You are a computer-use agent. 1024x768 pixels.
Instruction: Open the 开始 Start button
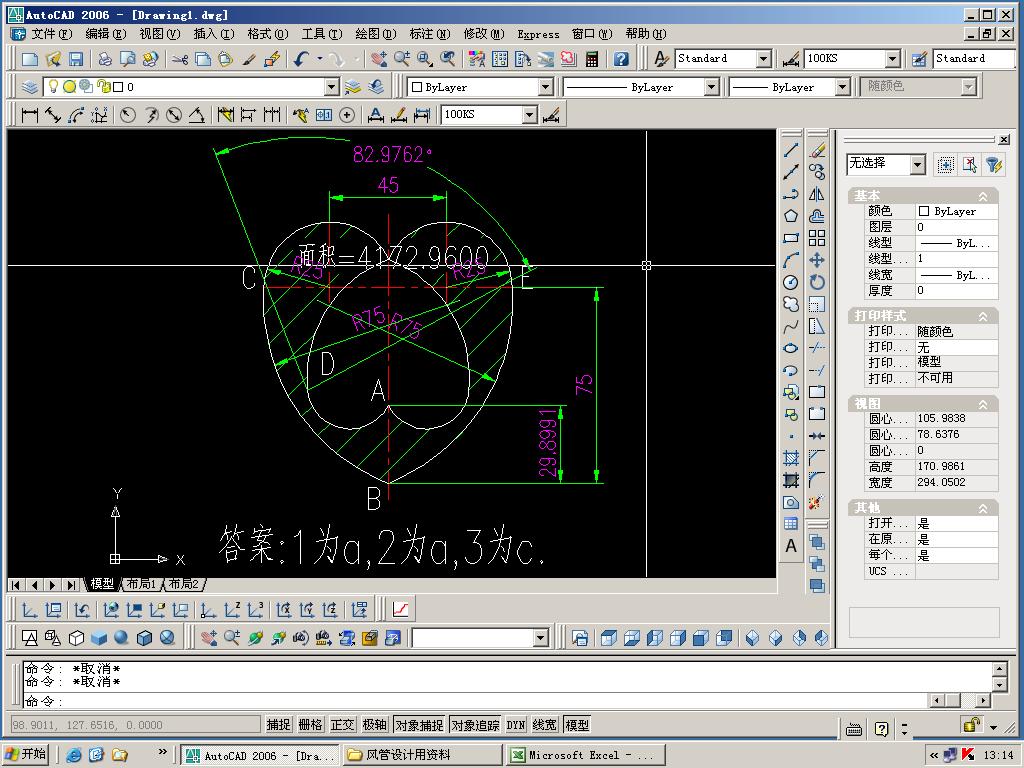[x=26, y=754]
